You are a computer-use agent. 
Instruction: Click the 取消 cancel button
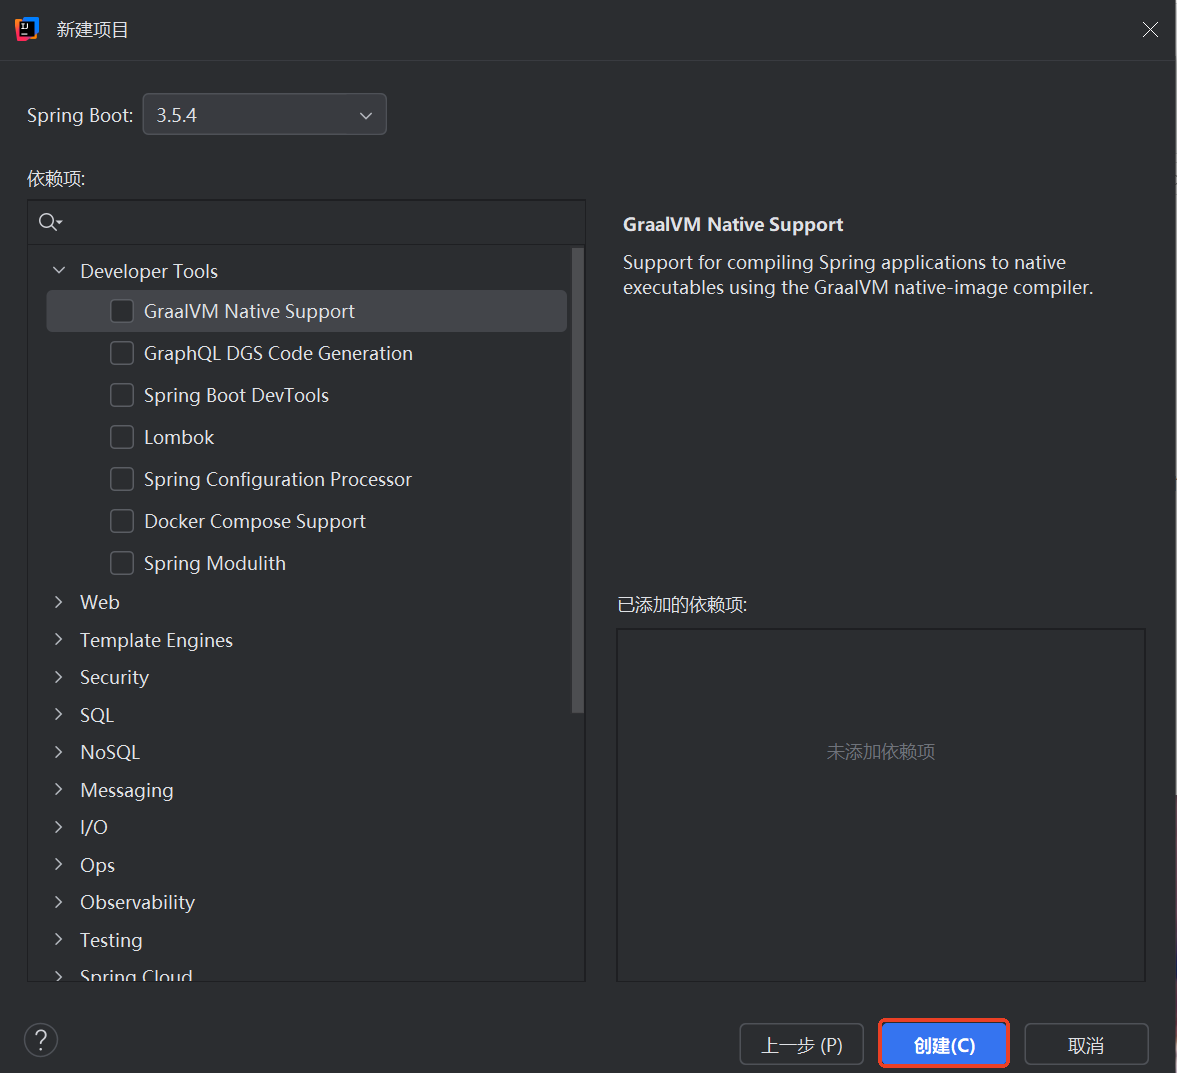1085,1044
